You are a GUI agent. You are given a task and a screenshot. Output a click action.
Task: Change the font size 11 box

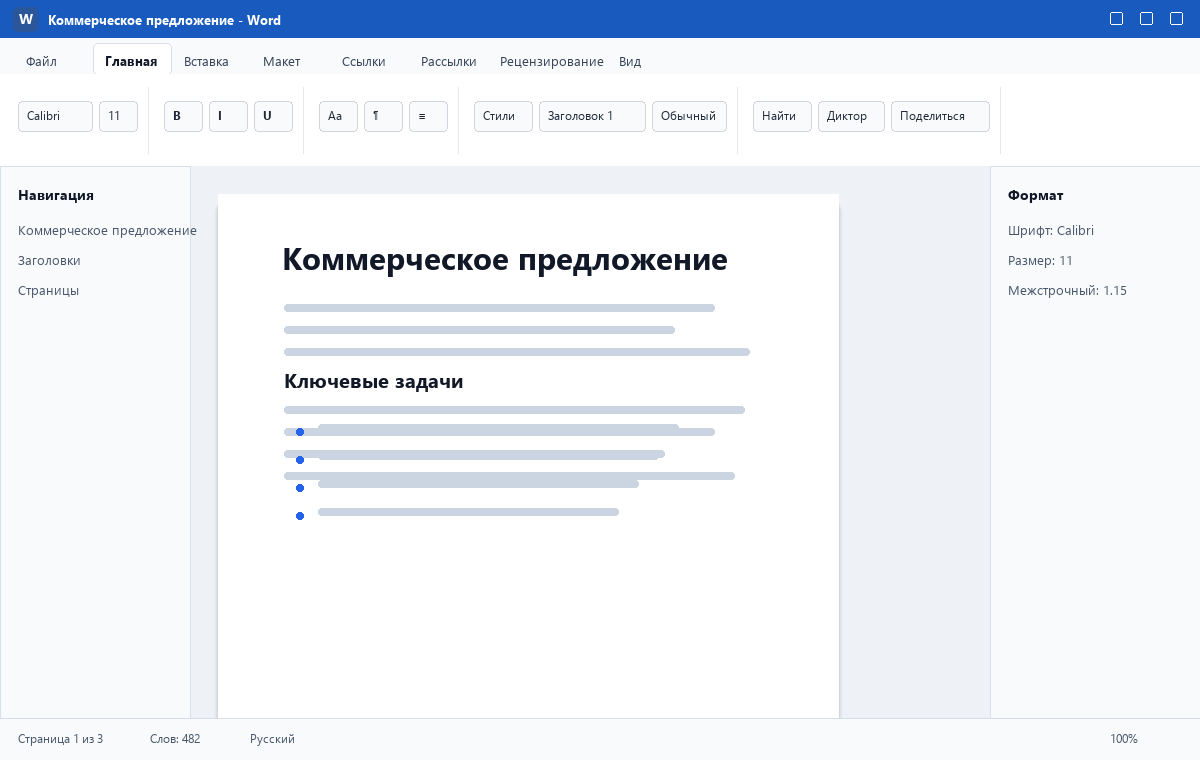(118, 116)
